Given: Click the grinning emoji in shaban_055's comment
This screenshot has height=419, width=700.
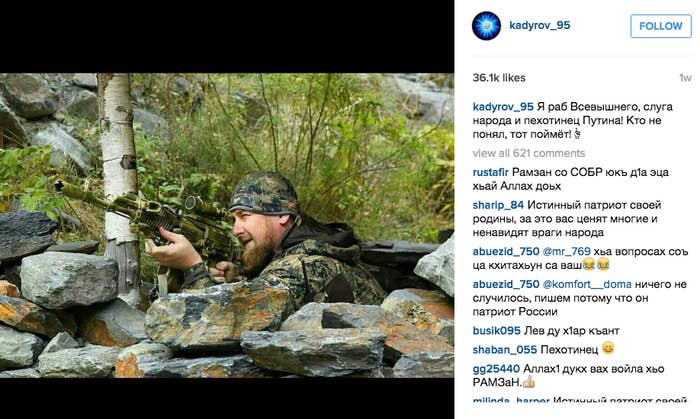Looking at the screenshot, I should 608,348.
